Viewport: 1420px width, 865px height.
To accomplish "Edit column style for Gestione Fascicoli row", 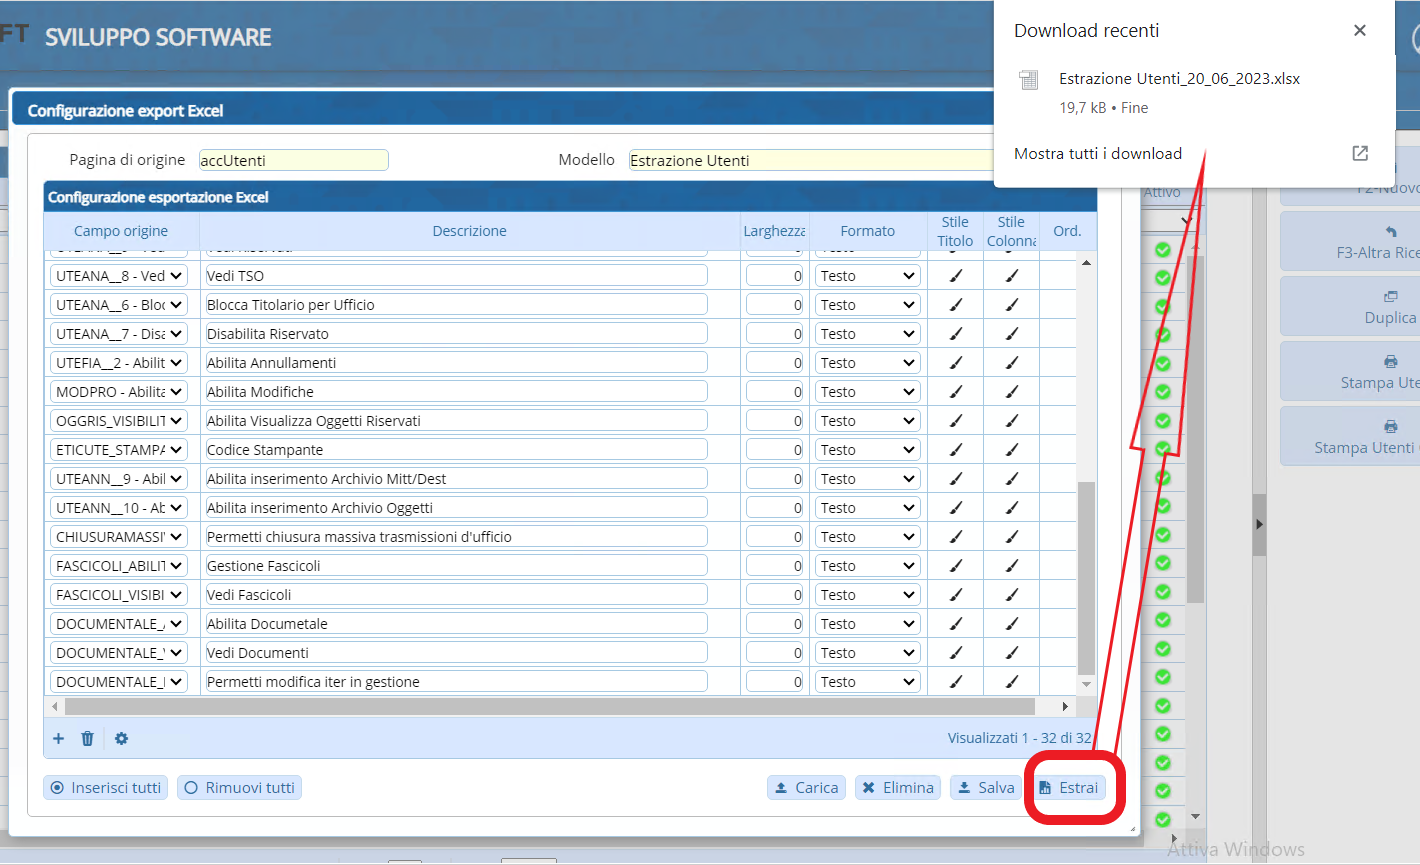I will (1011, 566).
